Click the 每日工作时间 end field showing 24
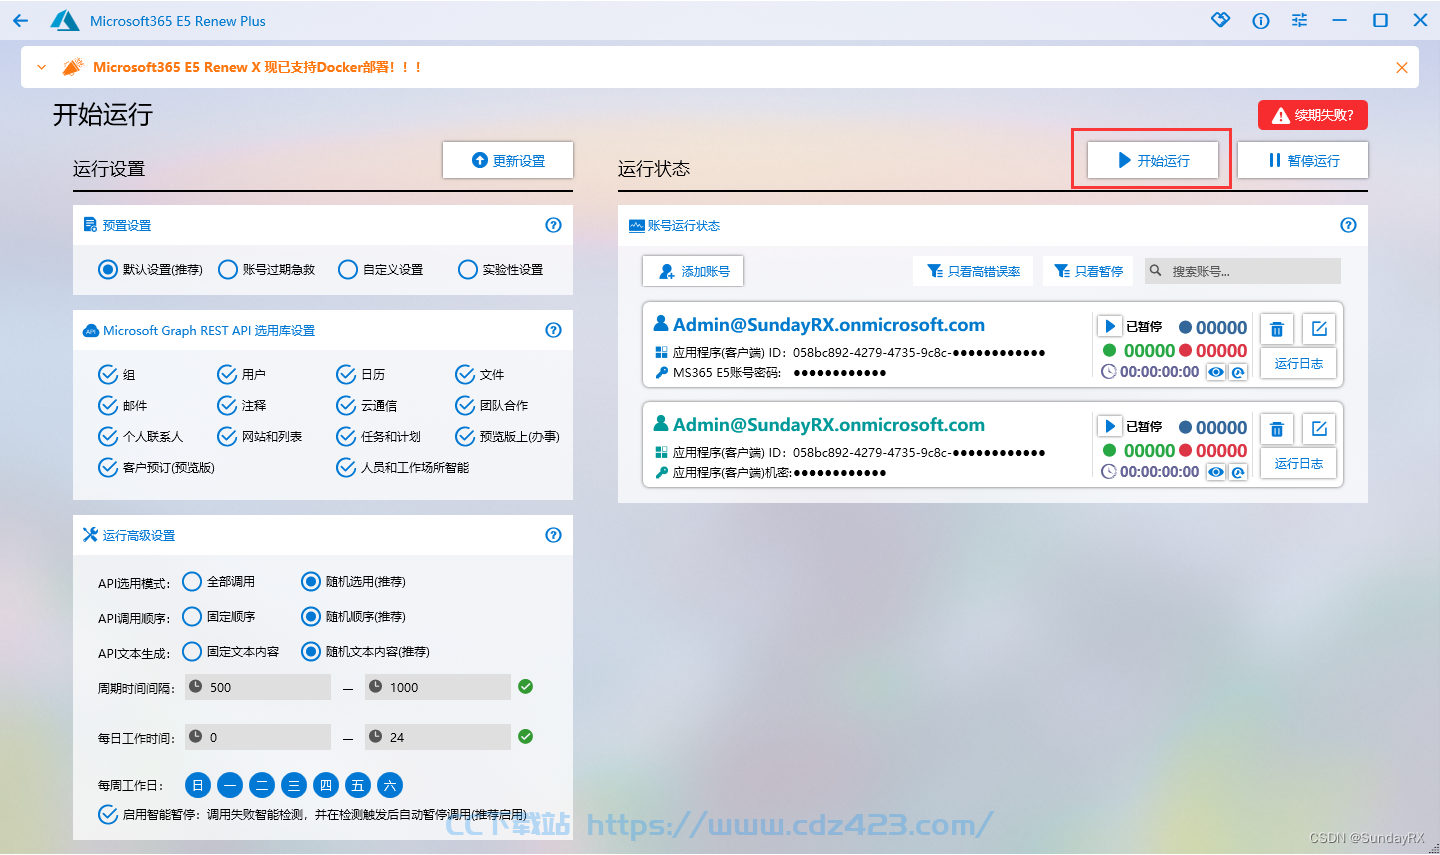Viewport: 1440px width, 855px height. pos(438,737)
